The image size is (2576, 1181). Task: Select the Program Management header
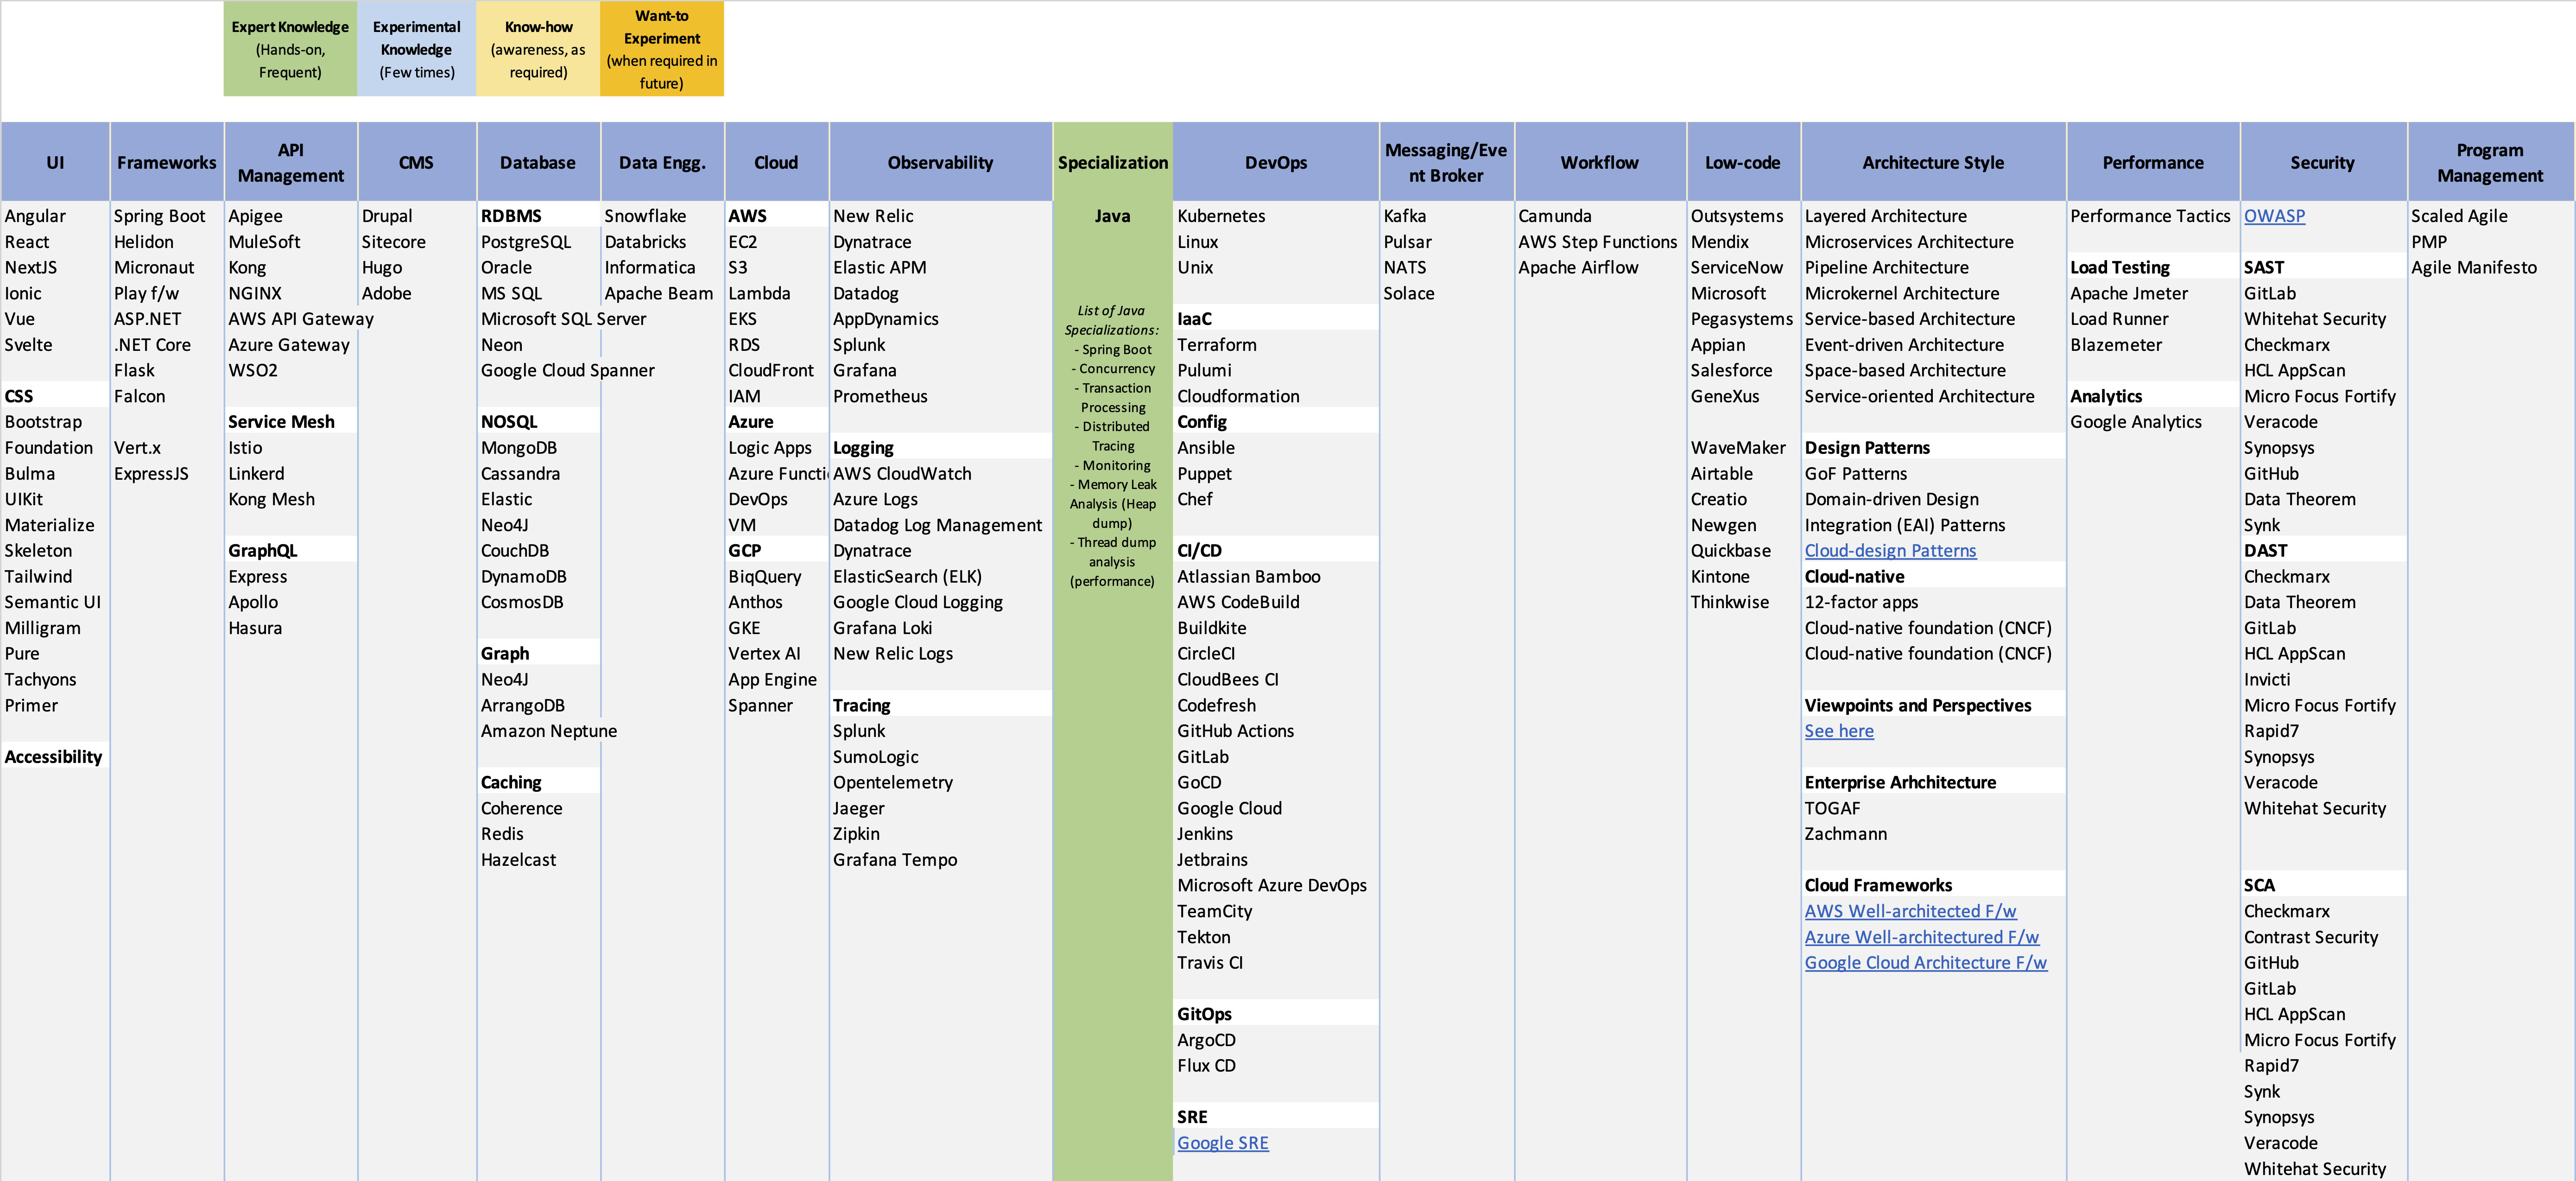click(x=2489, y=162)
